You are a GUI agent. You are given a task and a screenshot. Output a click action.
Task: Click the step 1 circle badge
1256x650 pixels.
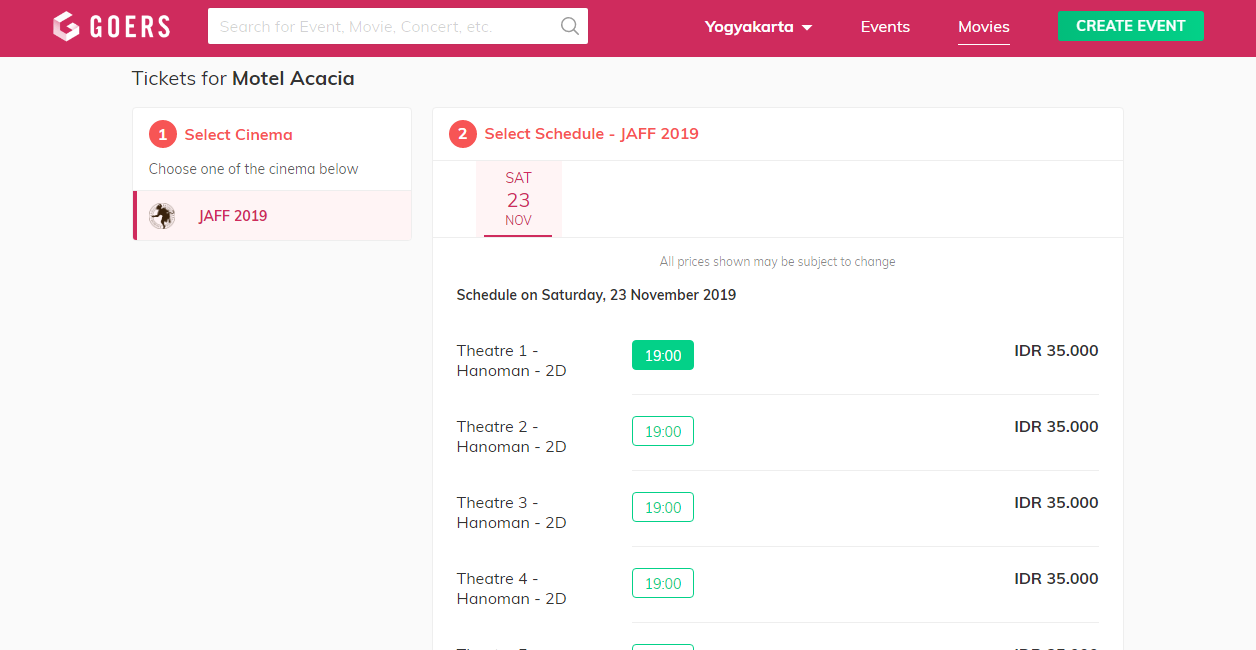click(x=162, y=134)
